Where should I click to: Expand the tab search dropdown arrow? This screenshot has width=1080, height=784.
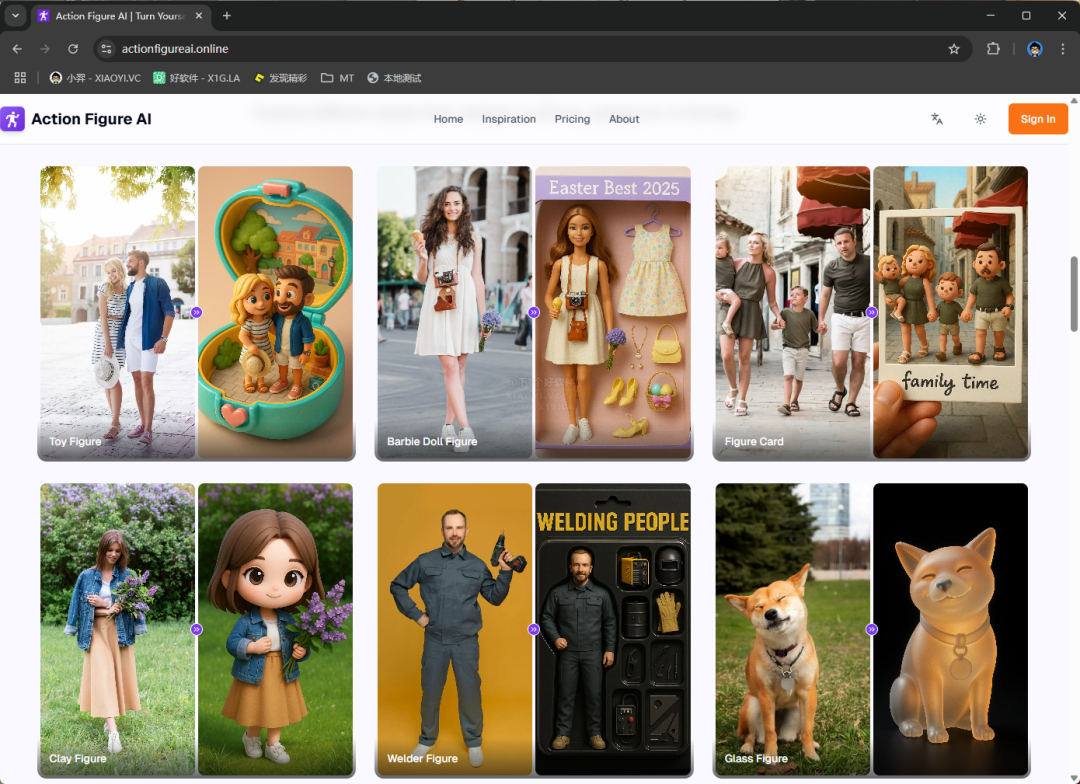tap(15, 16)
